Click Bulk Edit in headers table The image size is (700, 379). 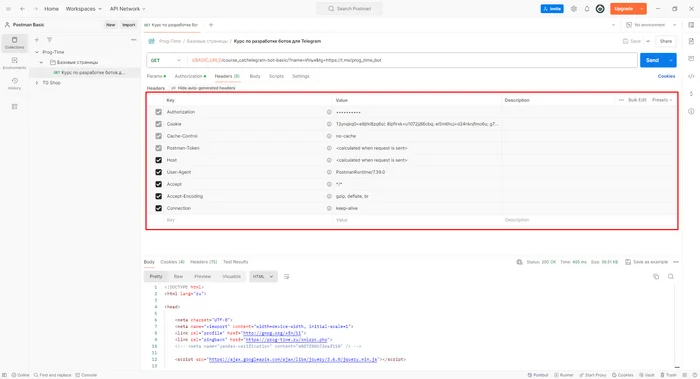coord(637,100)
